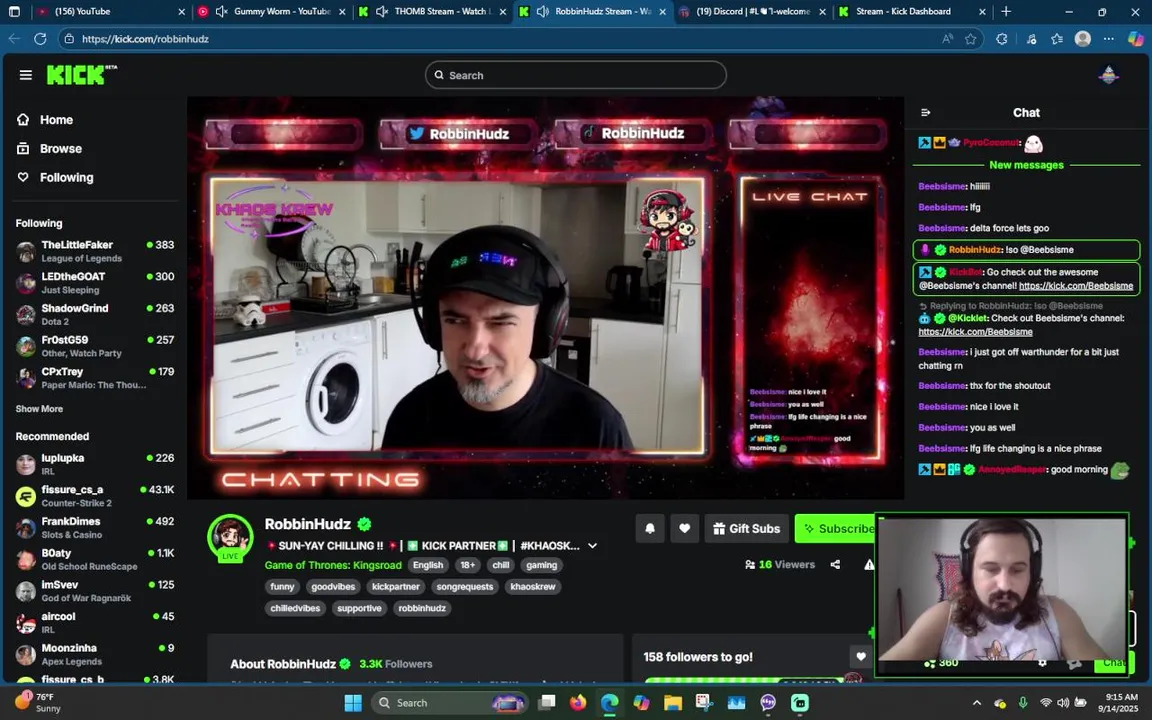1152x720 pixels.
Task: Open the volume control in system tray
Action: tap(1062, 703)
